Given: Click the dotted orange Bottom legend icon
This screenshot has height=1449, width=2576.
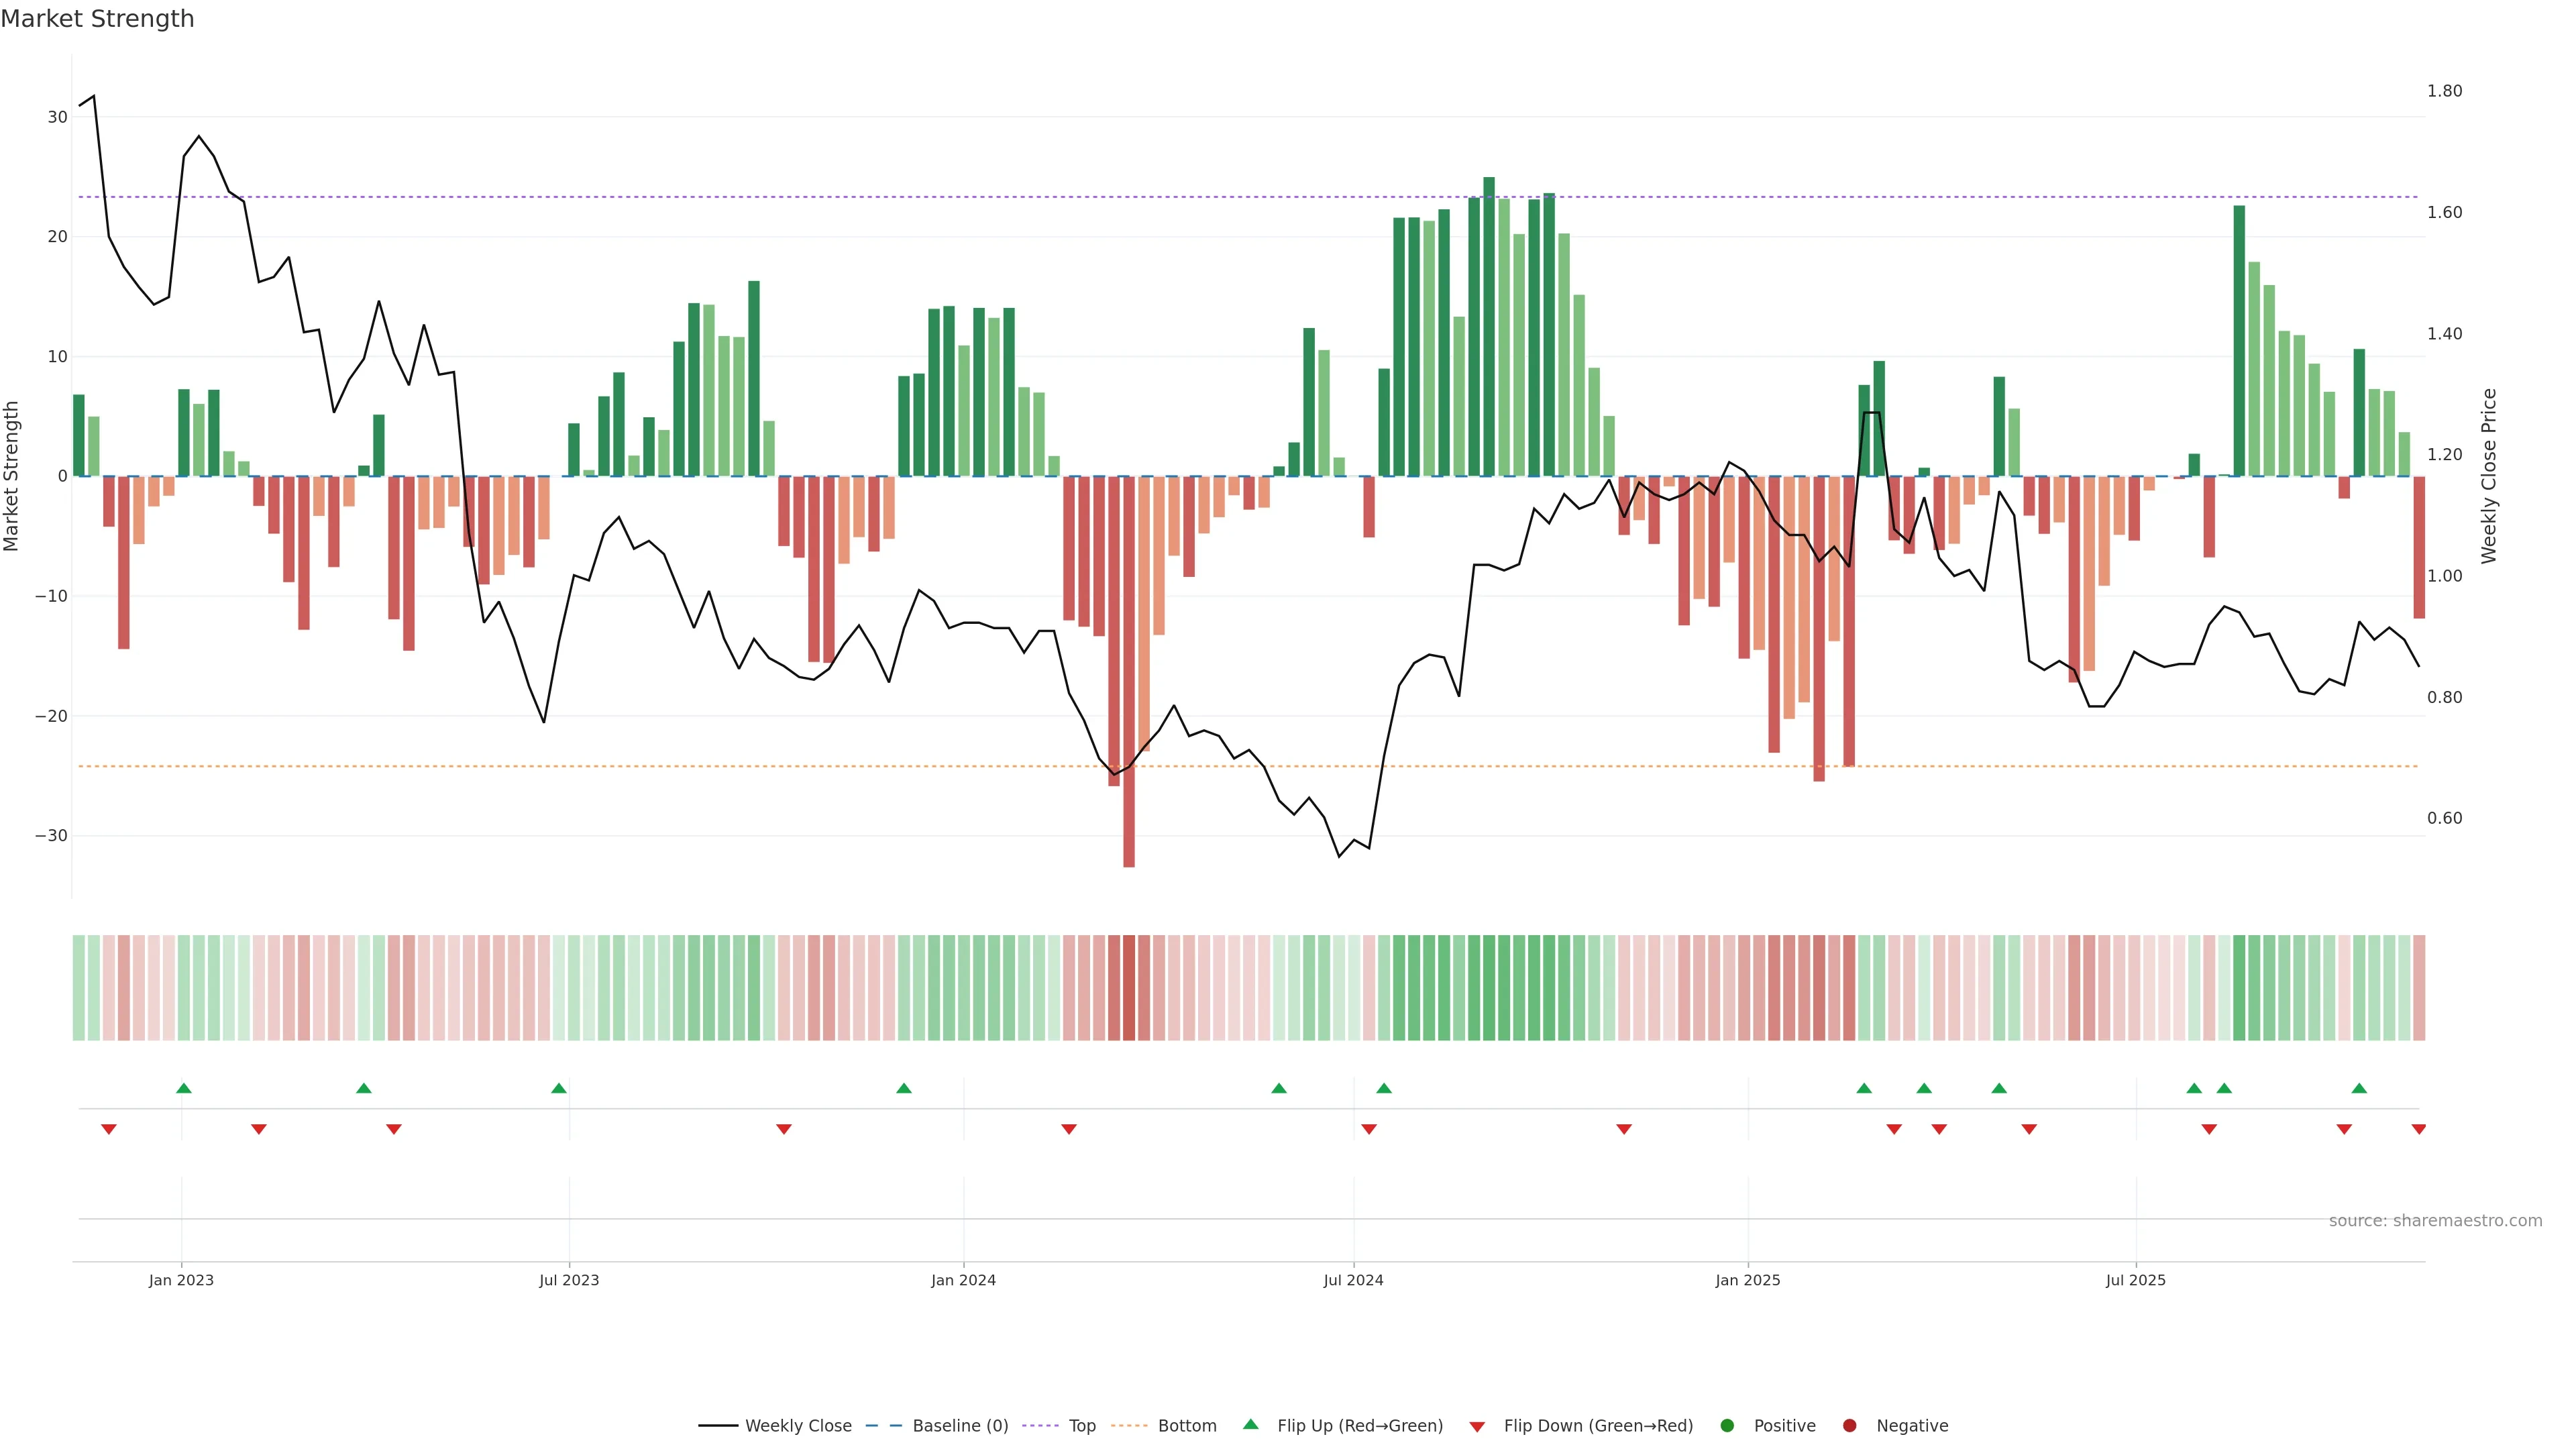Looking at the screenshot, I should 1129,1425.
